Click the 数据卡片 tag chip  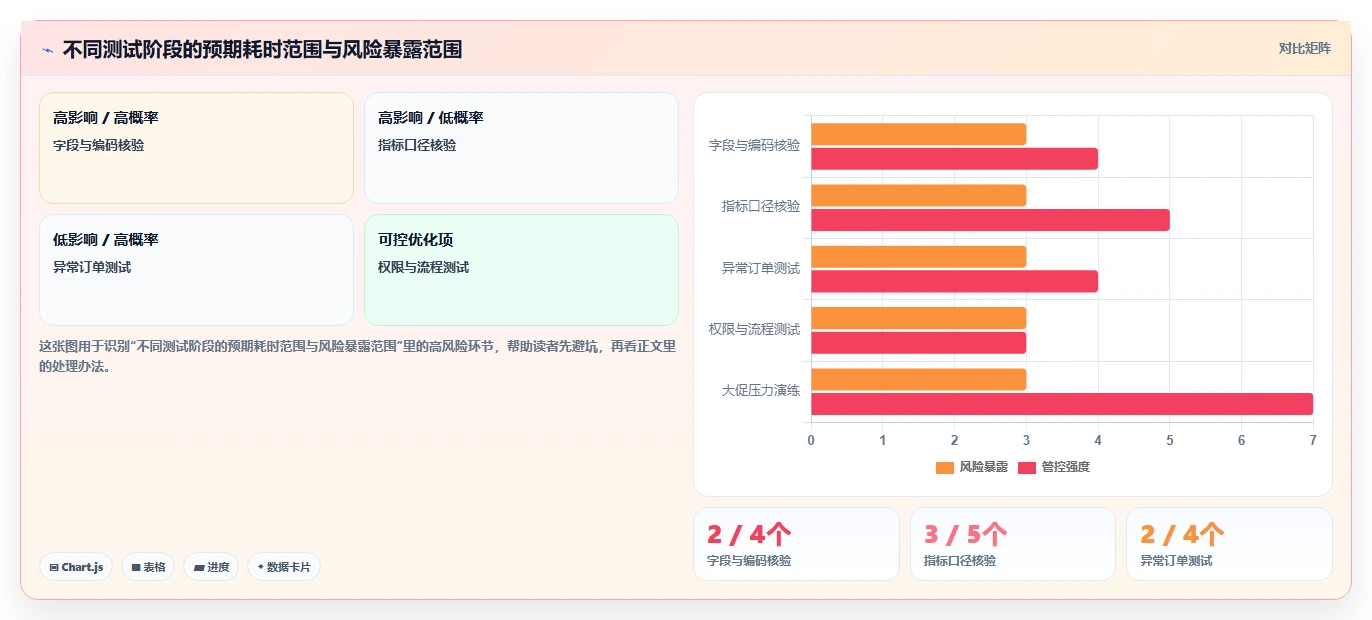point(284,567)
